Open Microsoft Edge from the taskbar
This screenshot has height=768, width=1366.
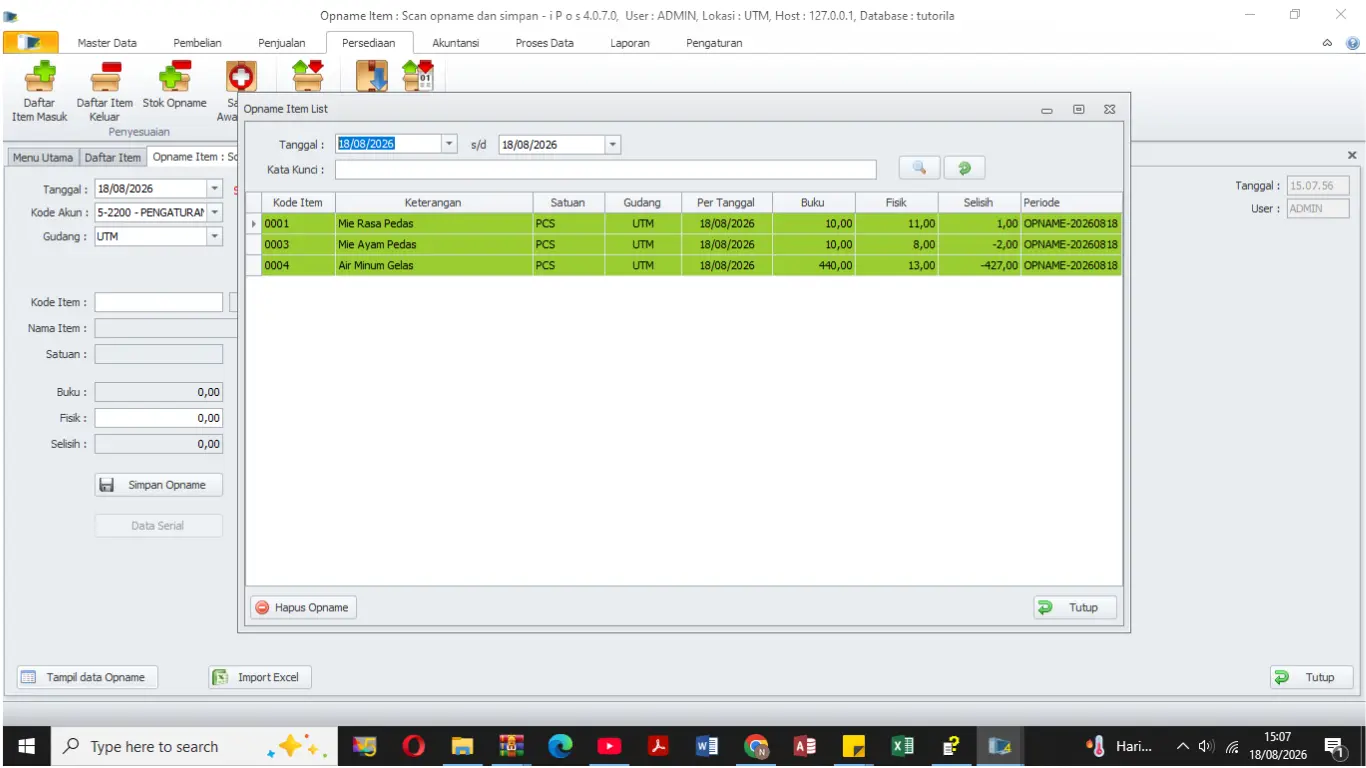[560, 746]
